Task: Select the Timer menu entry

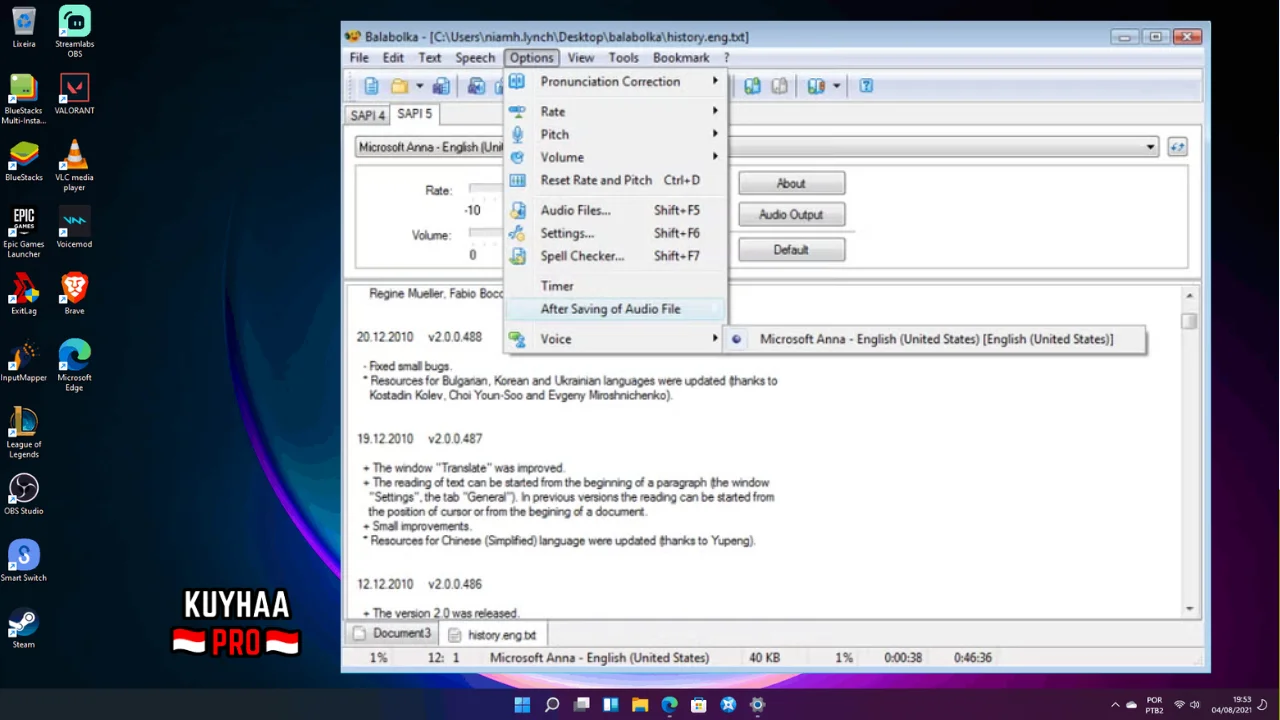Action: (616, 286)
